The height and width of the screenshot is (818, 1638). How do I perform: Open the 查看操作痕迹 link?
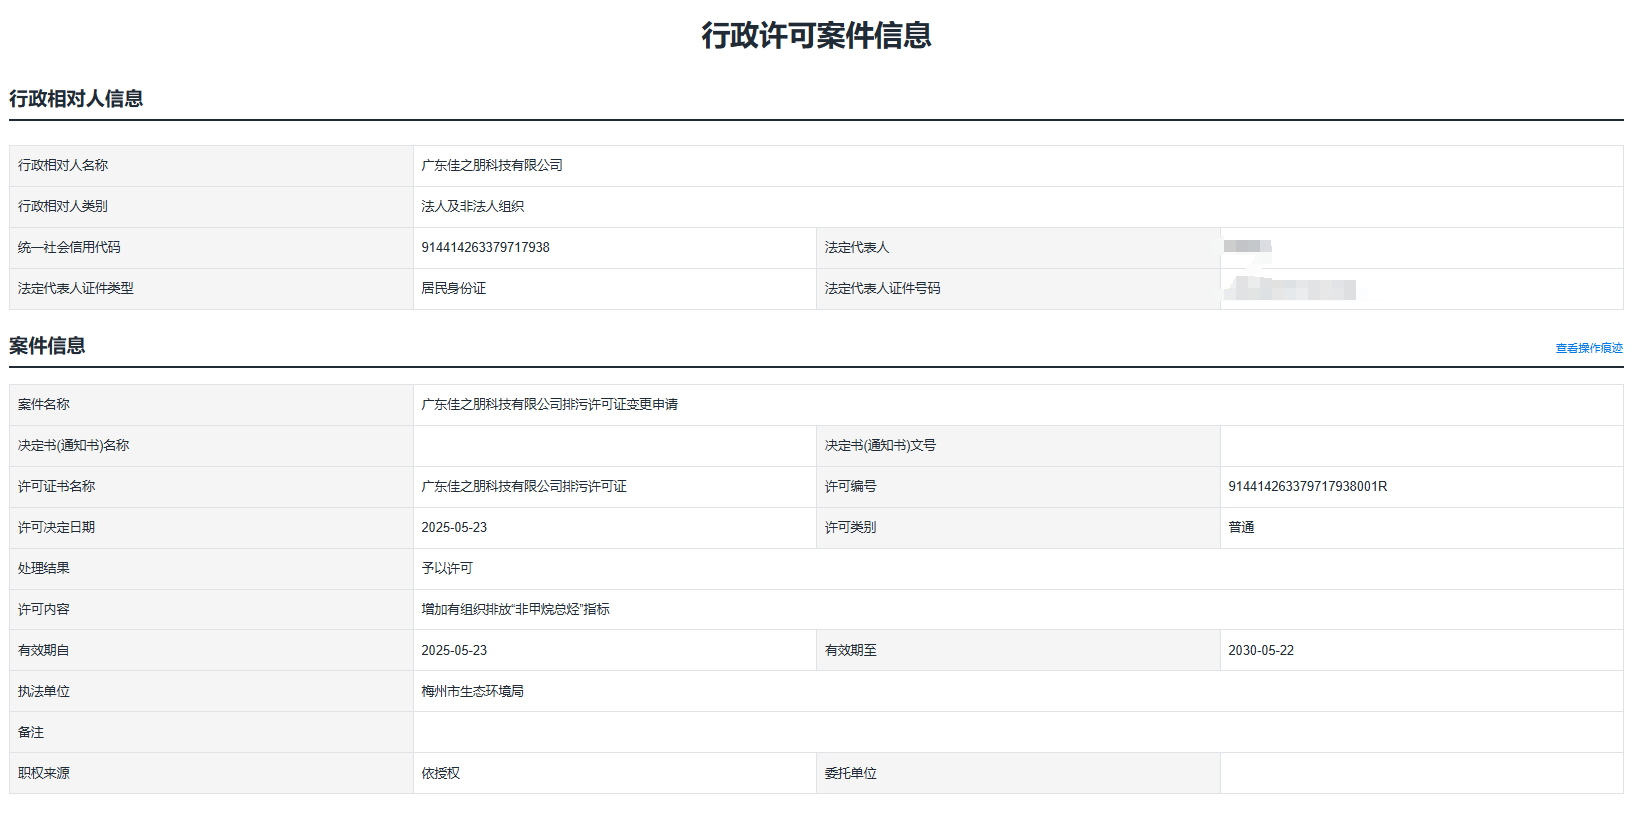[x=1588, y=348]
